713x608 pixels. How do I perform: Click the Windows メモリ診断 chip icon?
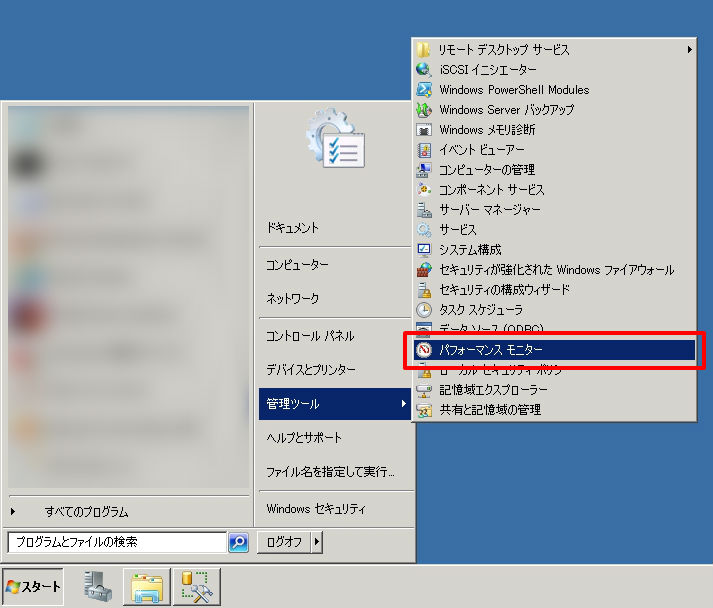pyautogui.click(x=424, y=130)
